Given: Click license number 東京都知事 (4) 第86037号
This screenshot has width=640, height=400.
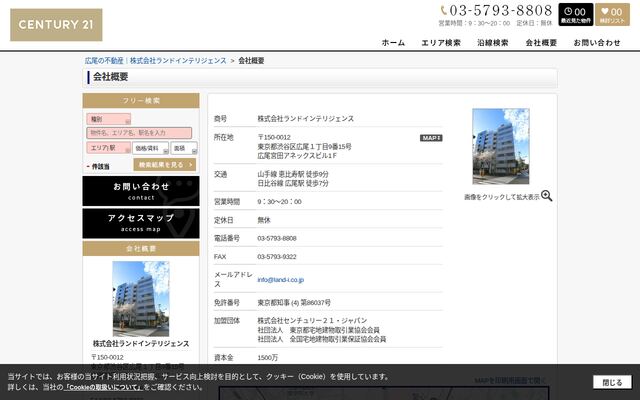Looking at the screenshot, I should (294, 303).
